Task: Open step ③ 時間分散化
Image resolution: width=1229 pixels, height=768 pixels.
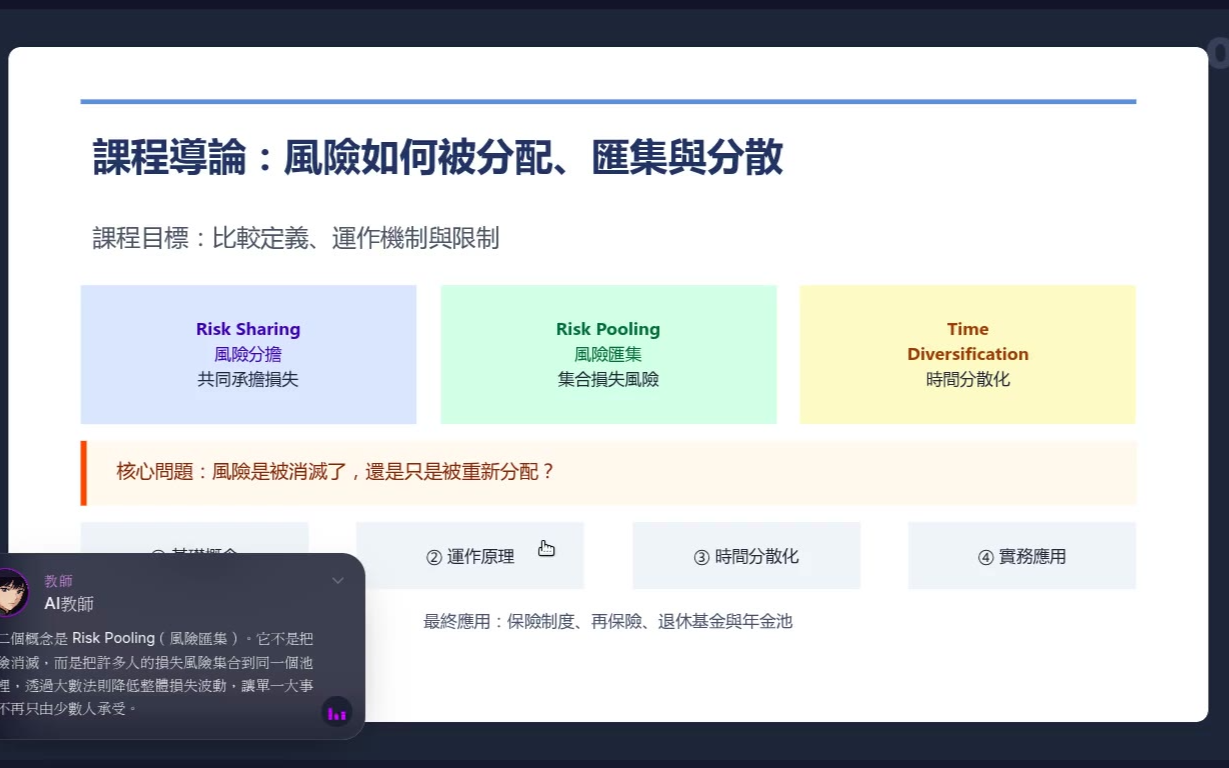Action: tap(746, 556)
